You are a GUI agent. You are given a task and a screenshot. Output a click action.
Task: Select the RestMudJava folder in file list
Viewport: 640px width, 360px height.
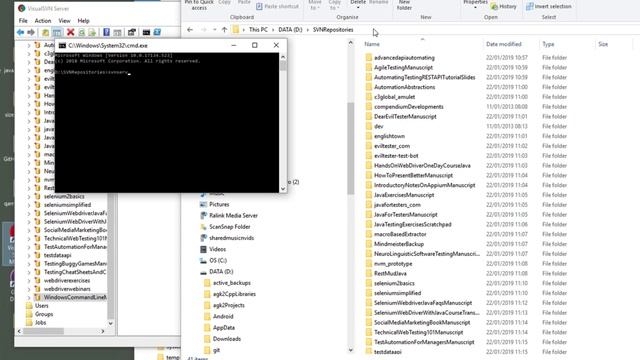pos(390,273)
